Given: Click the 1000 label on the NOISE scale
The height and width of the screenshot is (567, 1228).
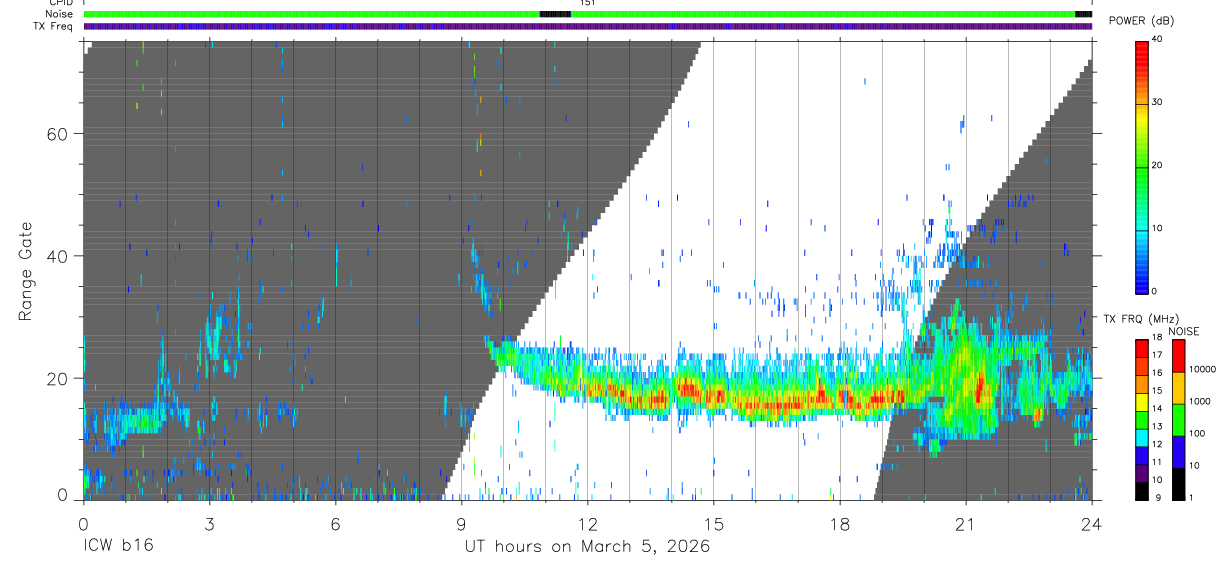Looking at the screenshot, I should (x=1199, y=401).
